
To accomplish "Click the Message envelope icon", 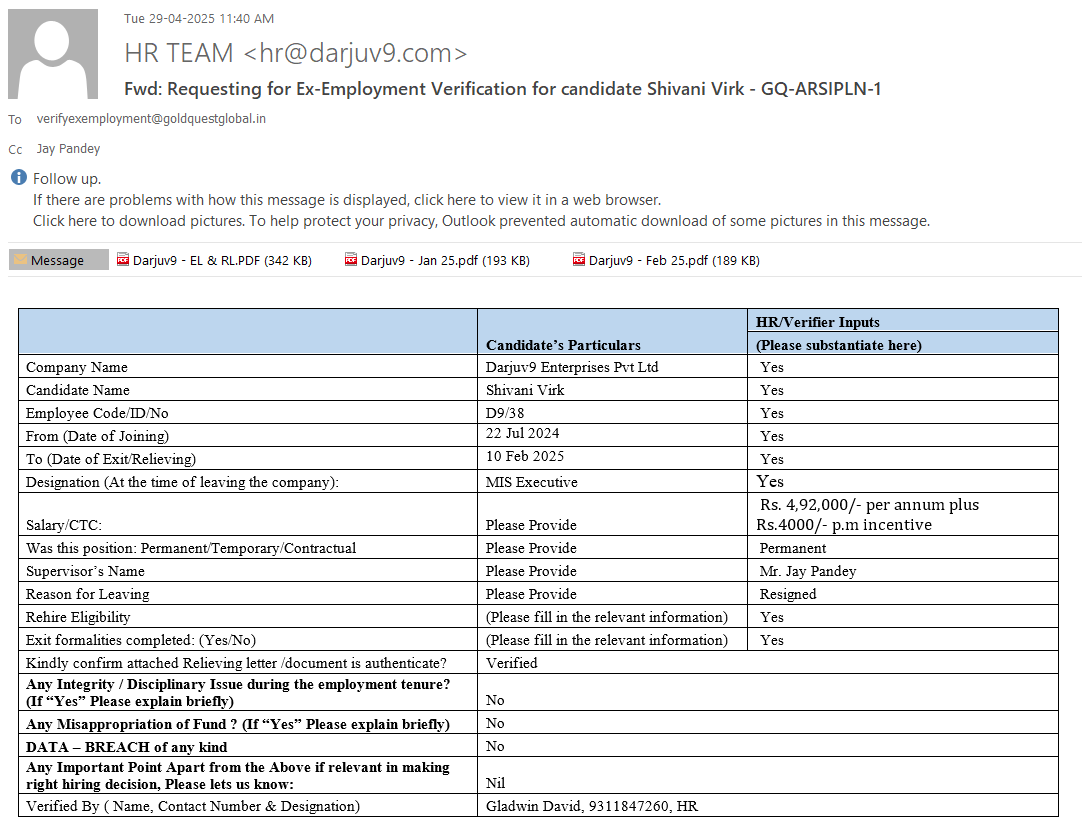I will coord(21,259).
